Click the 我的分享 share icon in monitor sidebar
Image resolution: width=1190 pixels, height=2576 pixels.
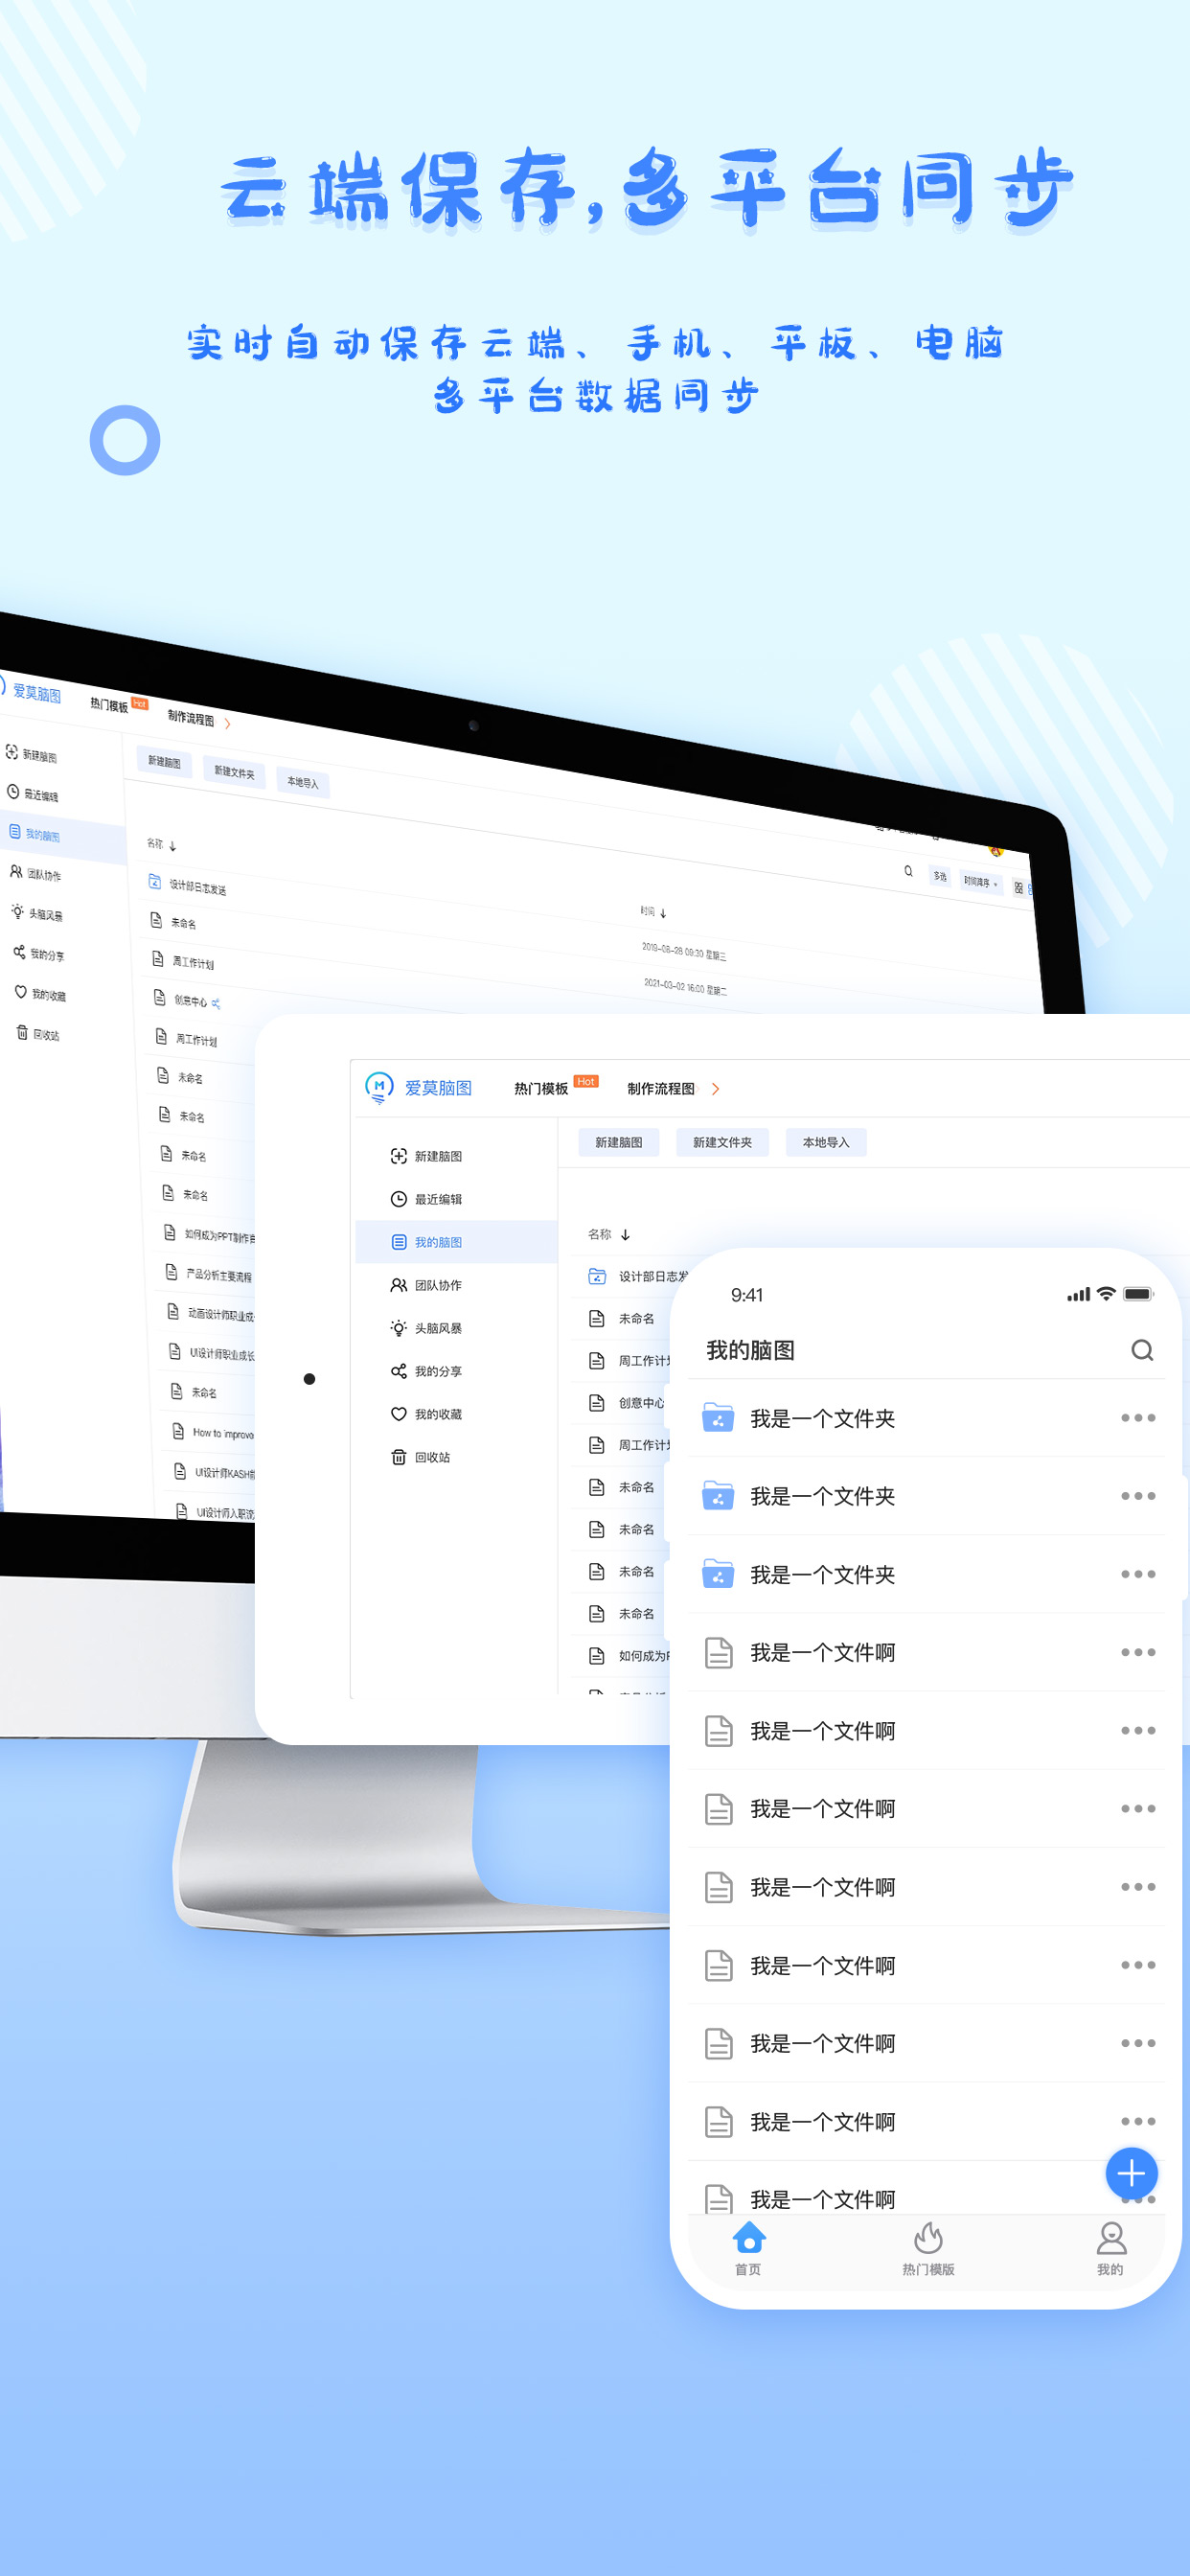(19, 952)
